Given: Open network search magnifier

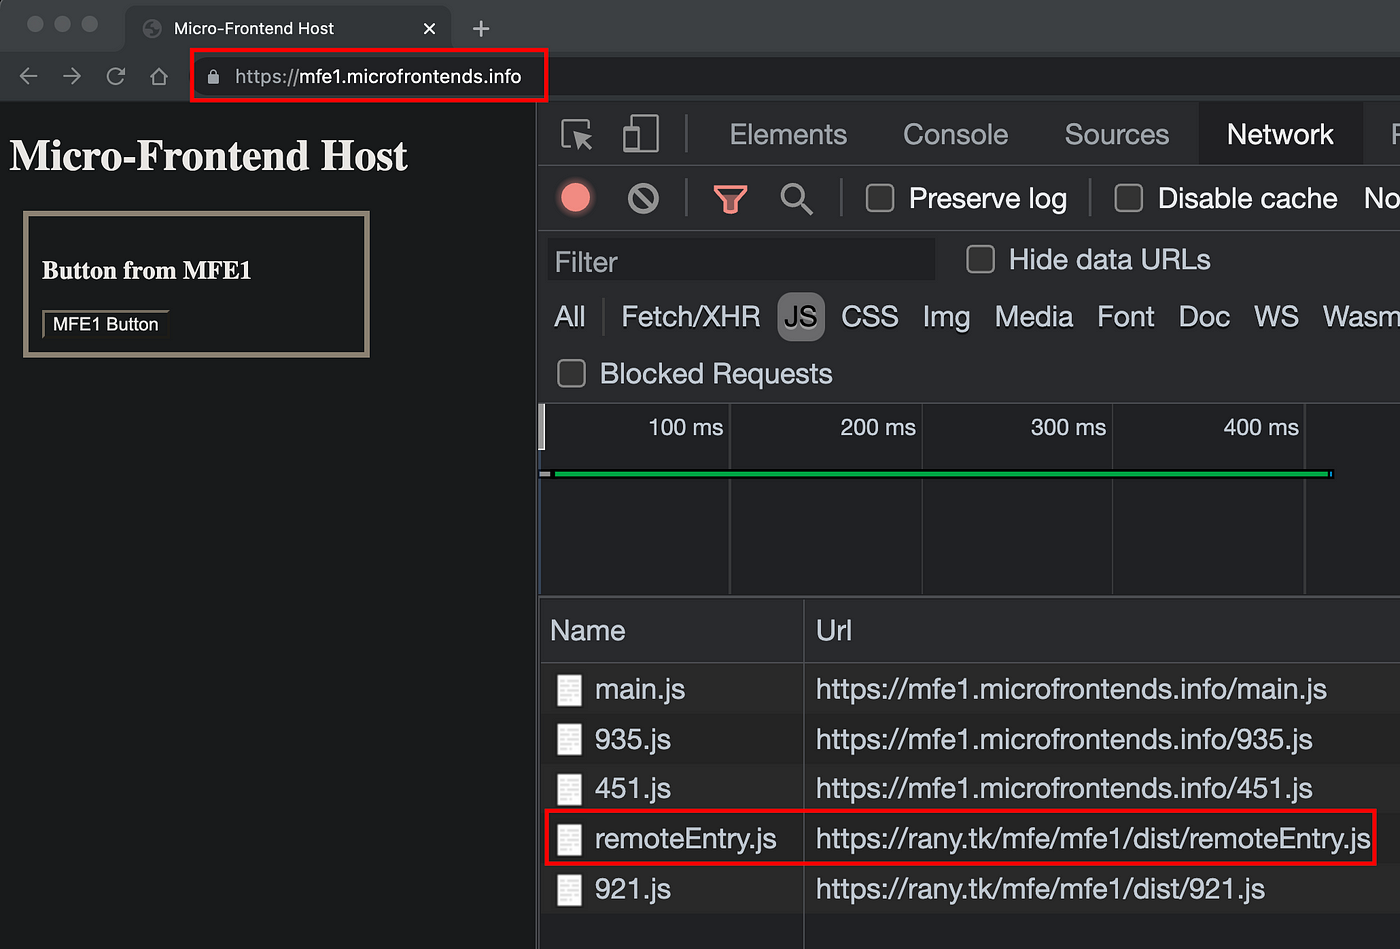Looking at the screenshot, I should (796, 198).
